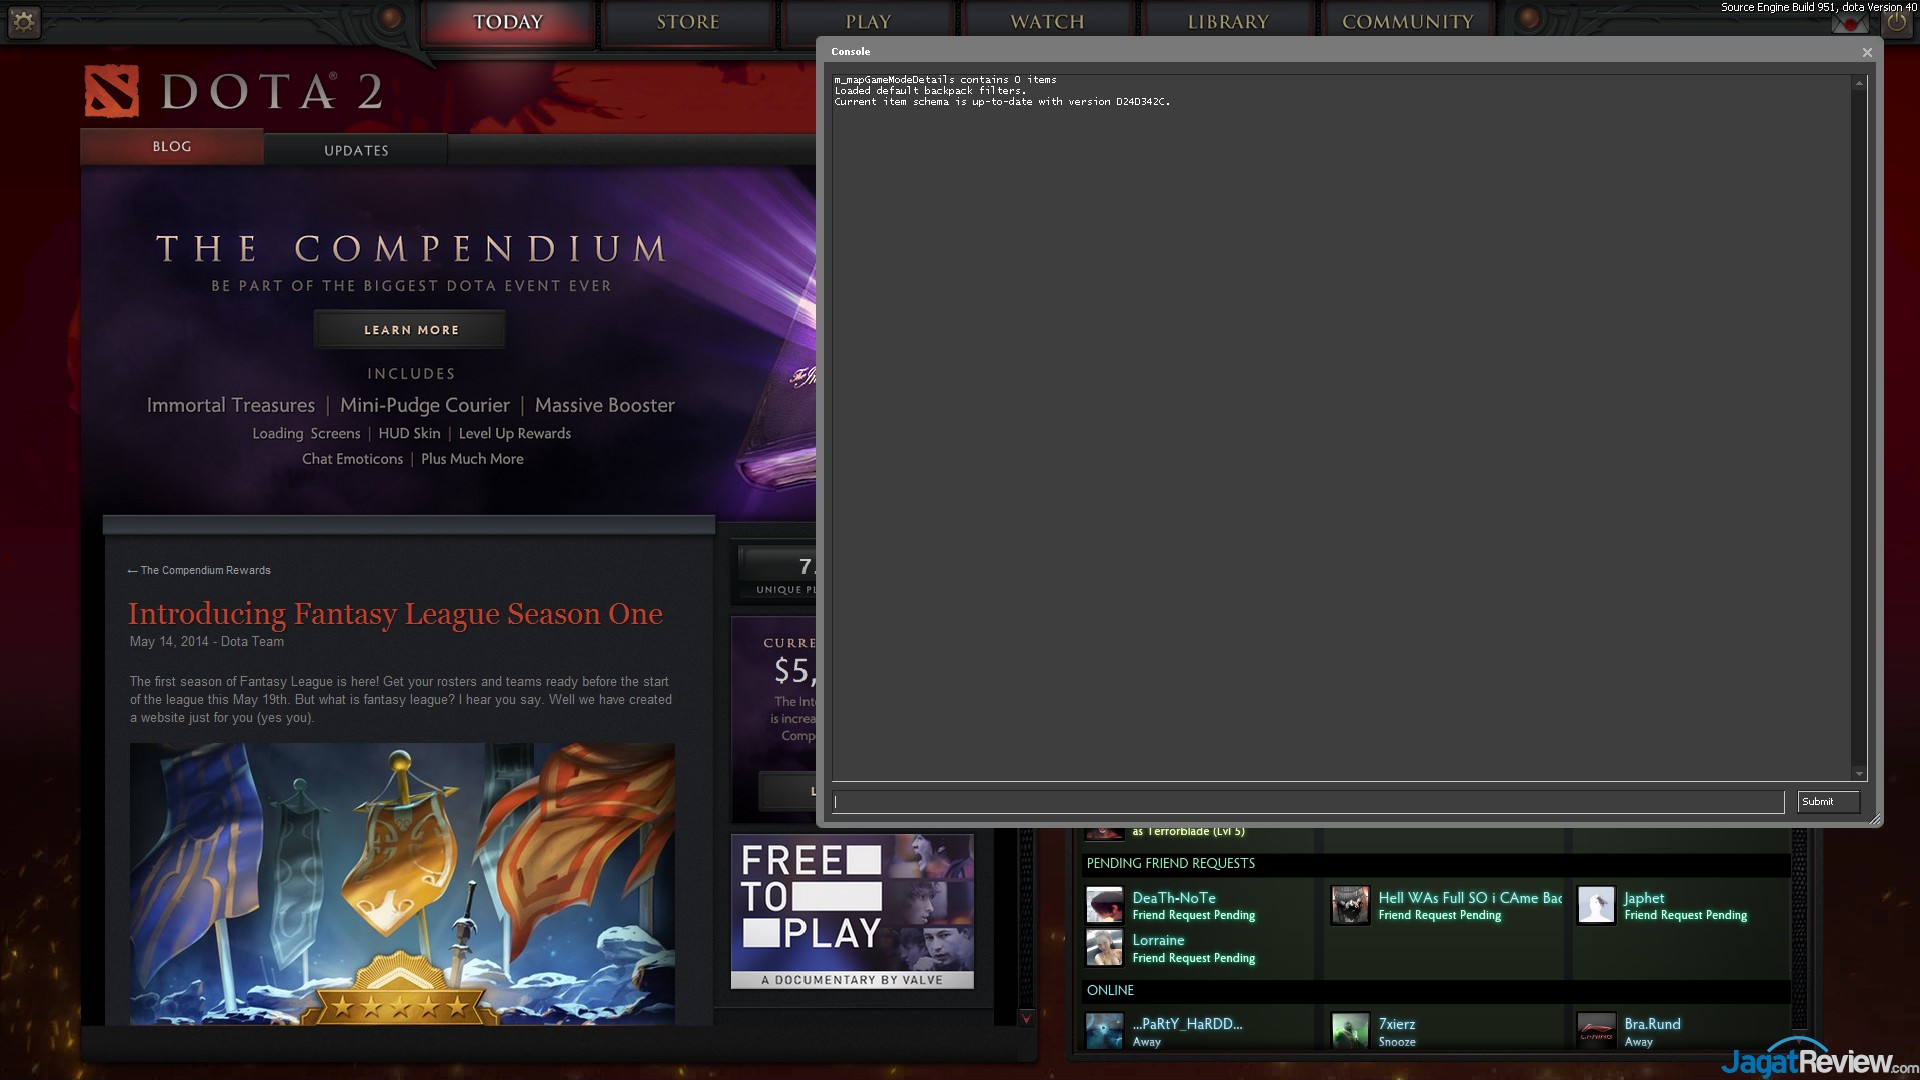Viewport: 1920px width, 1080px height.
Task: Click 'Immortal Treasures' text in banner
Action: [x=231, y=406]
